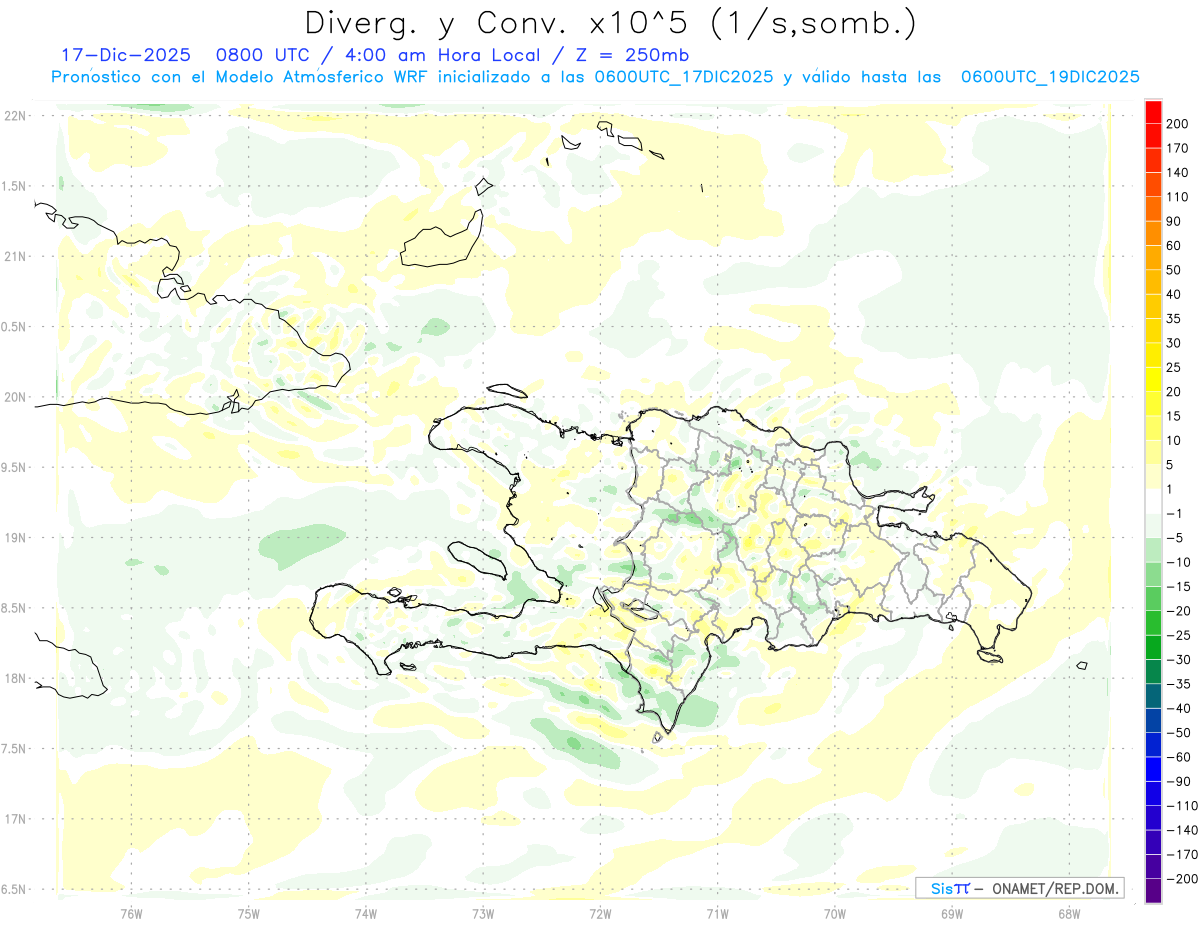Click the '7.5N' latitude label

[x=14, y=749]
